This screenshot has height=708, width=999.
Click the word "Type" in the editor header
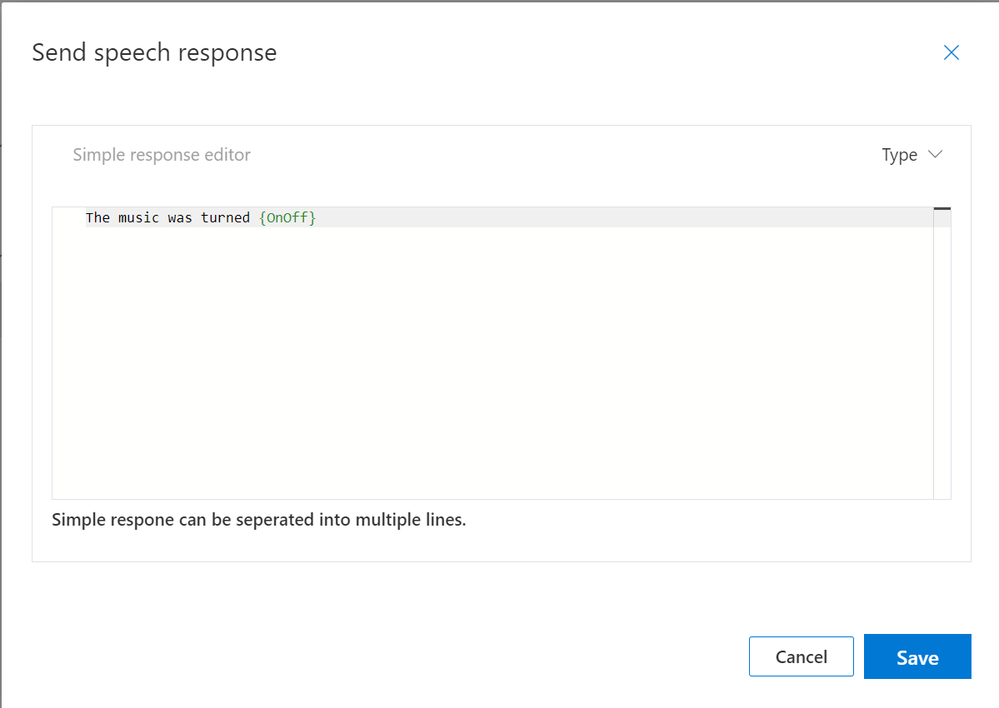(x=899, y=155)
